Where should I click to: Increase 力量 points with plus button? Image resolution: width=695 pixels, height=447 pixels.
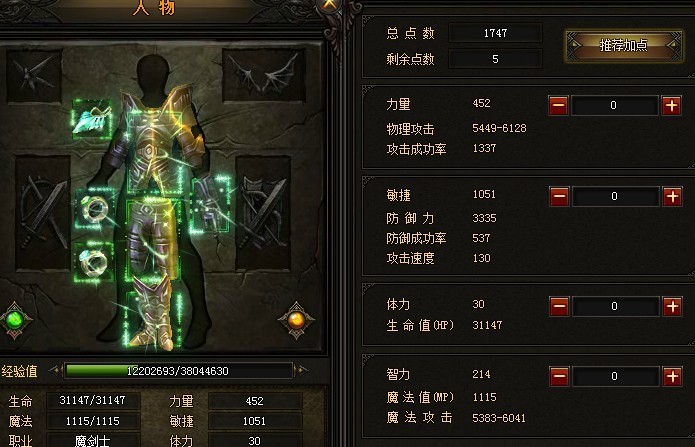[x=672, y=106]
